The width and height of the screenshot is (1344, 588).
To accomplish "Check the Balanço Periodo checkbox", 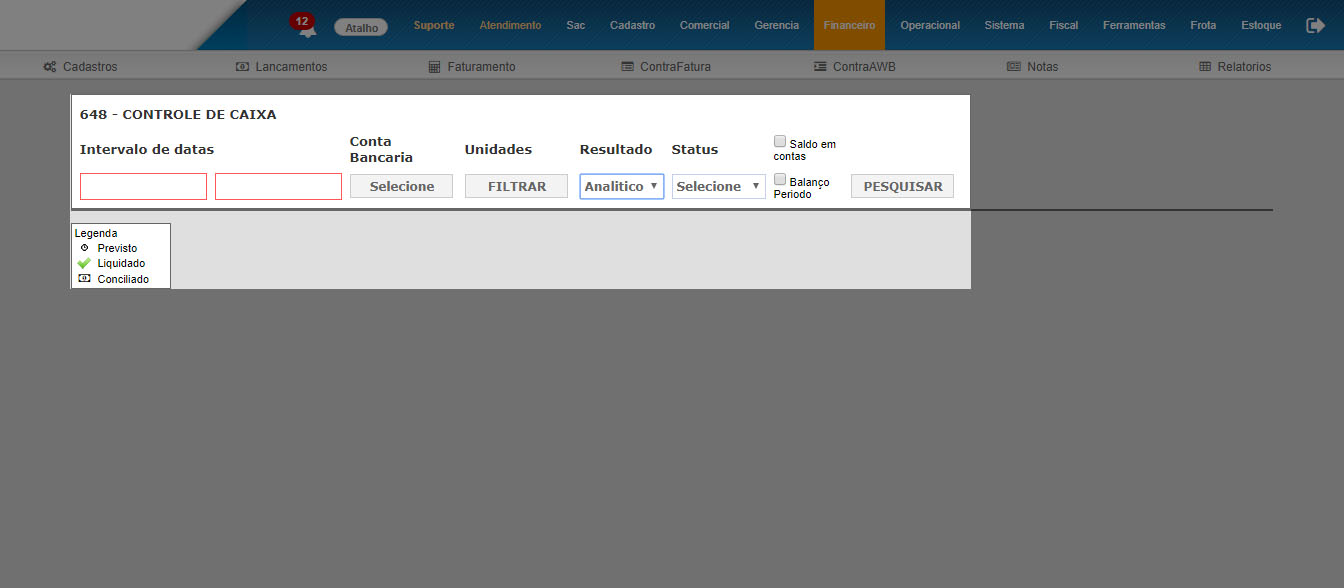I will tap(780, 180).
